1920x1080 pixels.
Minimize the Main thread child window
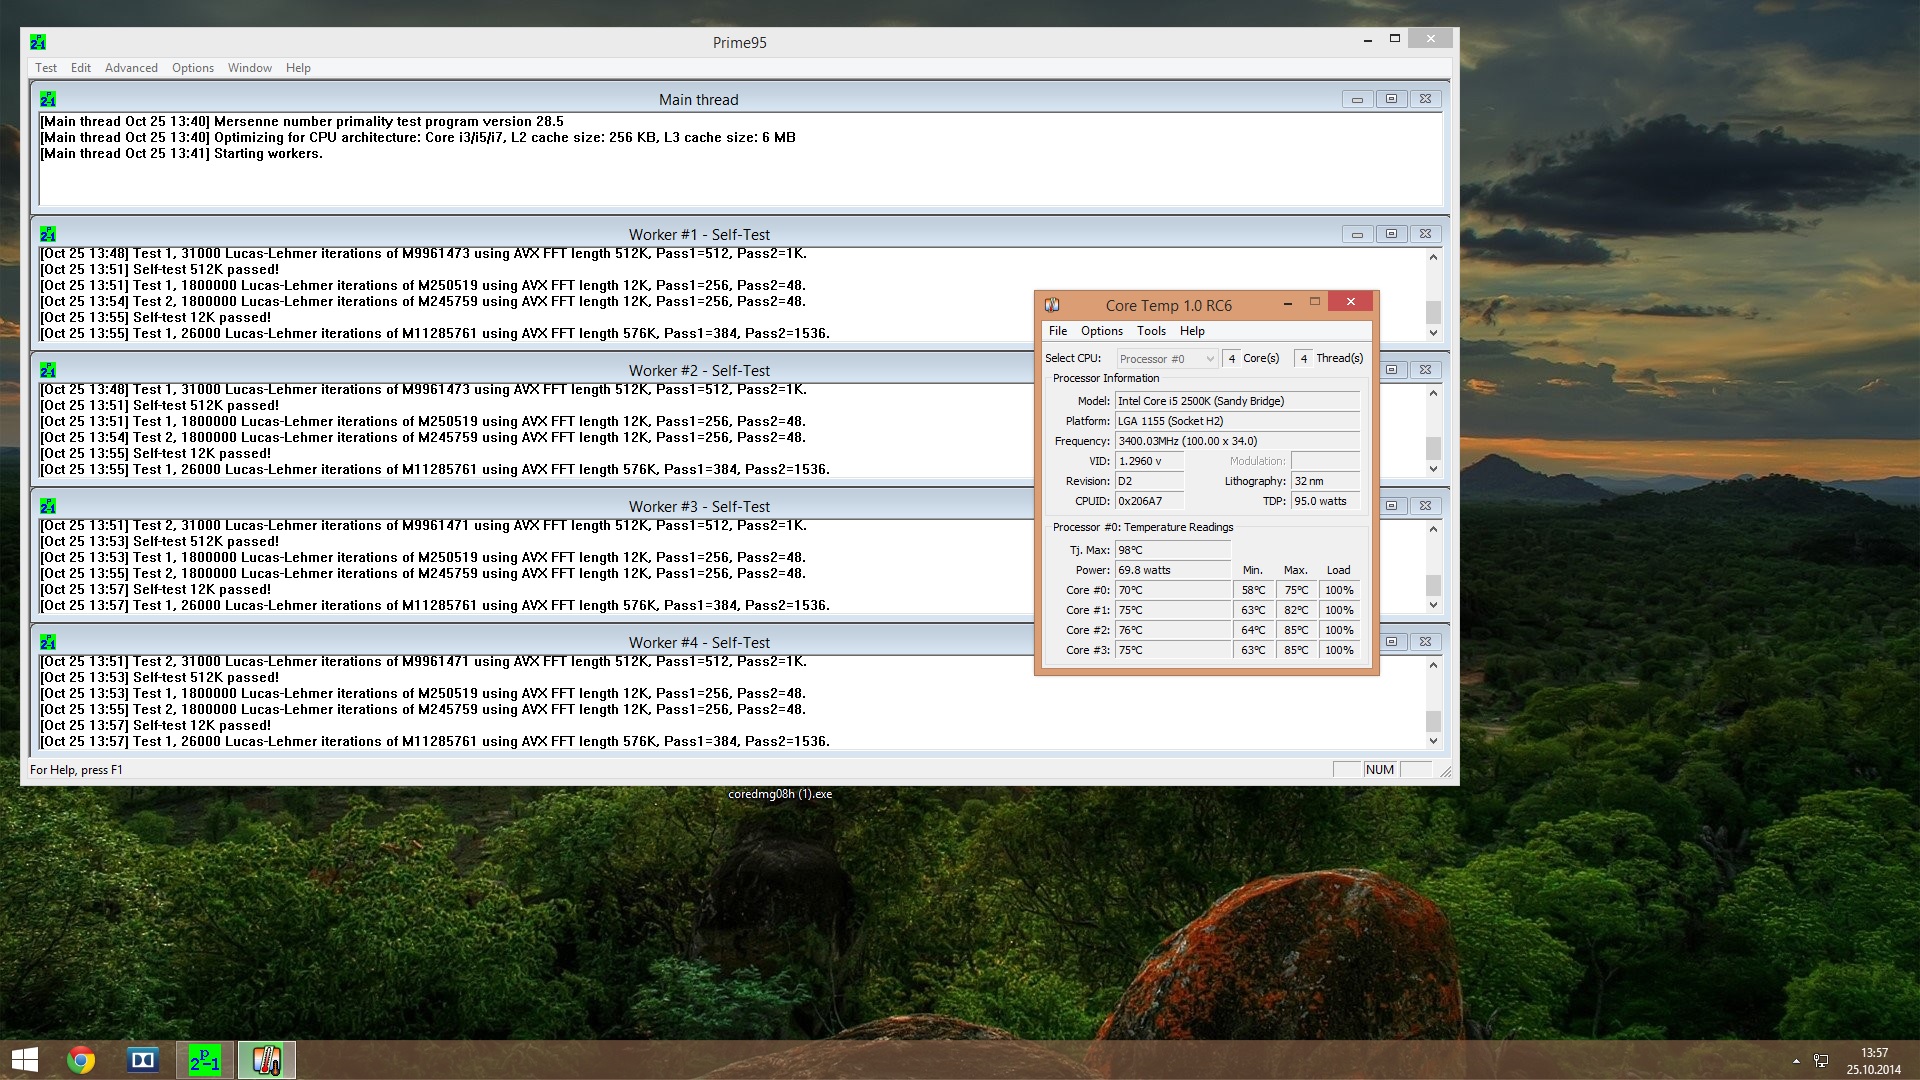pyautogui.click(x=1357, y=99)
